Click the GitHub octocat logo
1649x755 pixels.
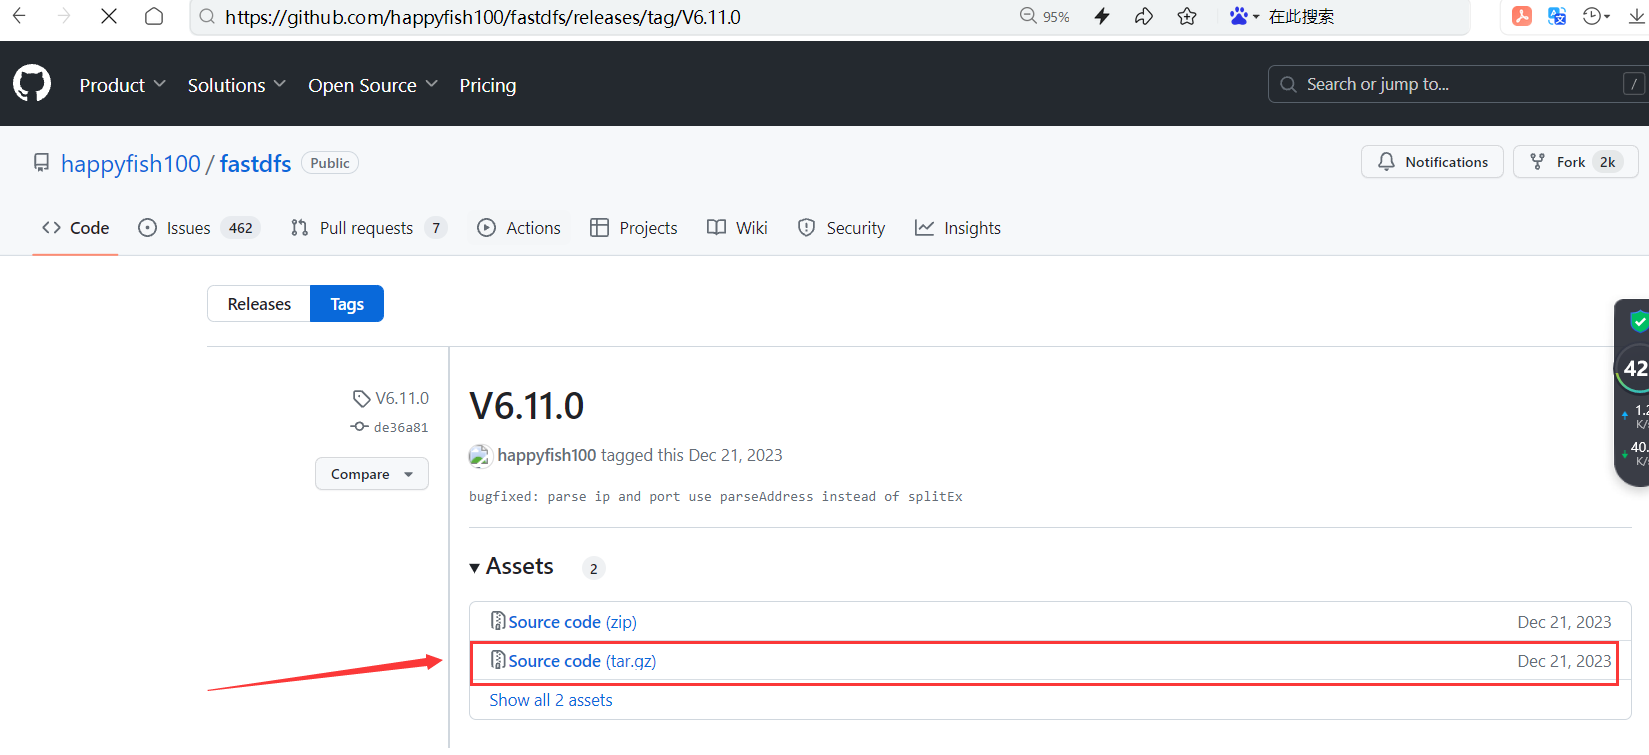point(32,84)
